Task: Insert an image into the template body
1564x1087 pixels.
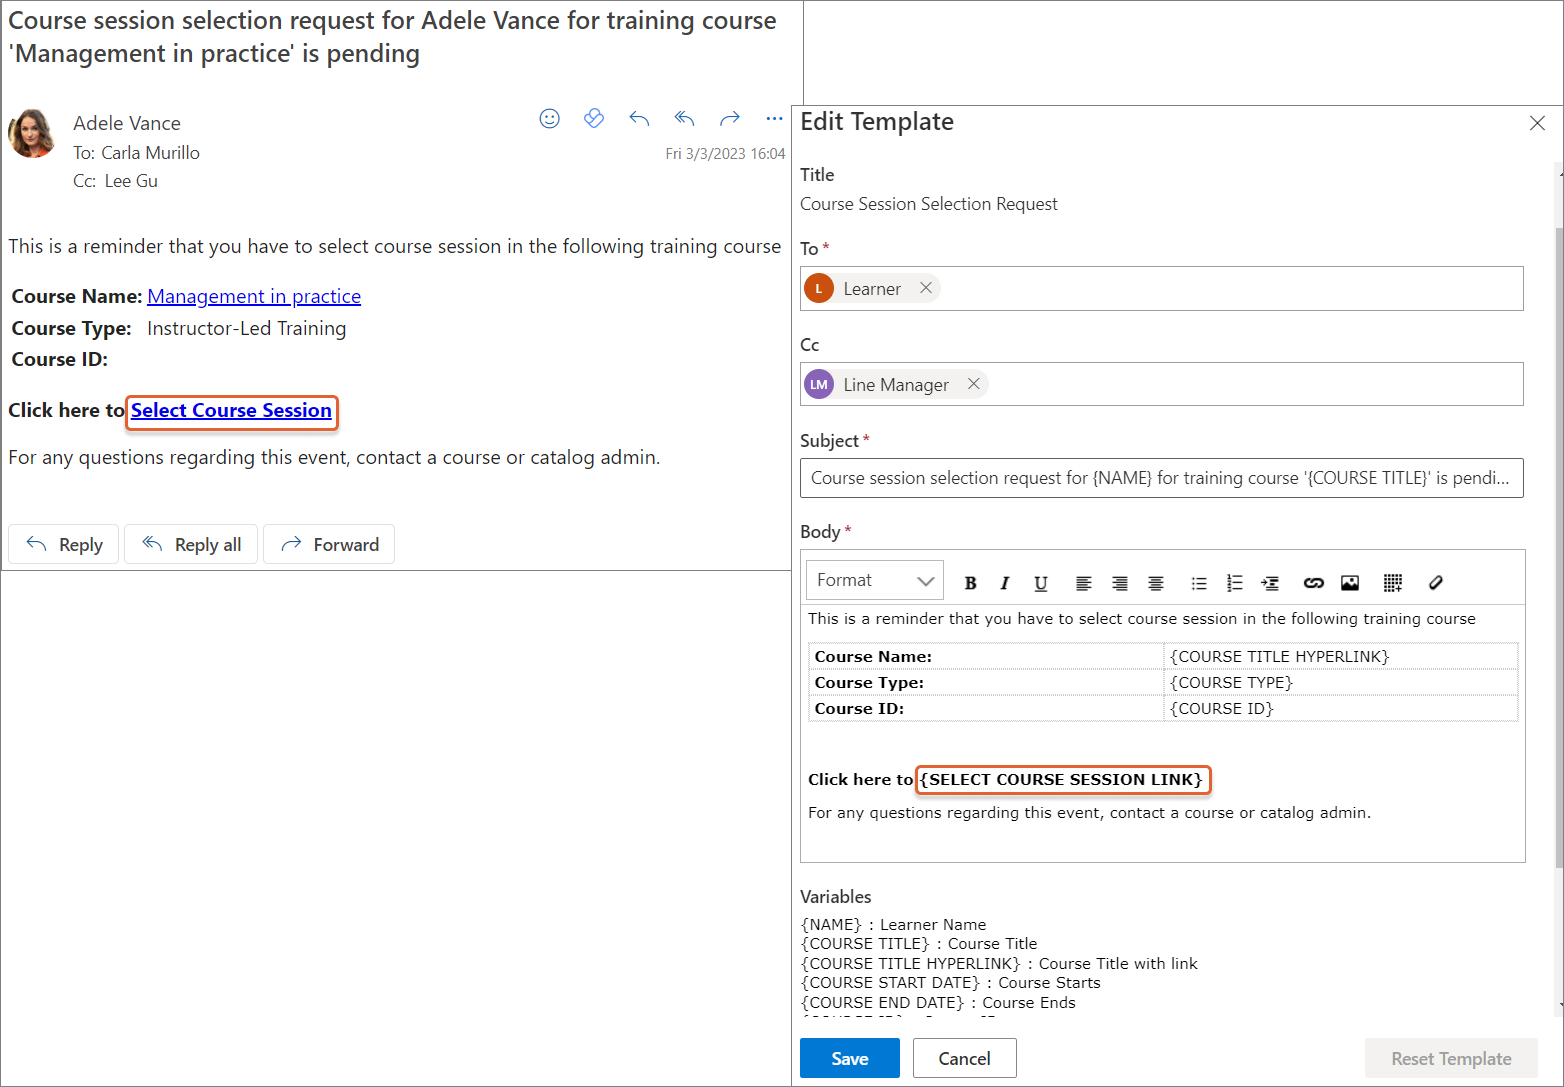Action: pyautogui.click(x=1350, y=583)
